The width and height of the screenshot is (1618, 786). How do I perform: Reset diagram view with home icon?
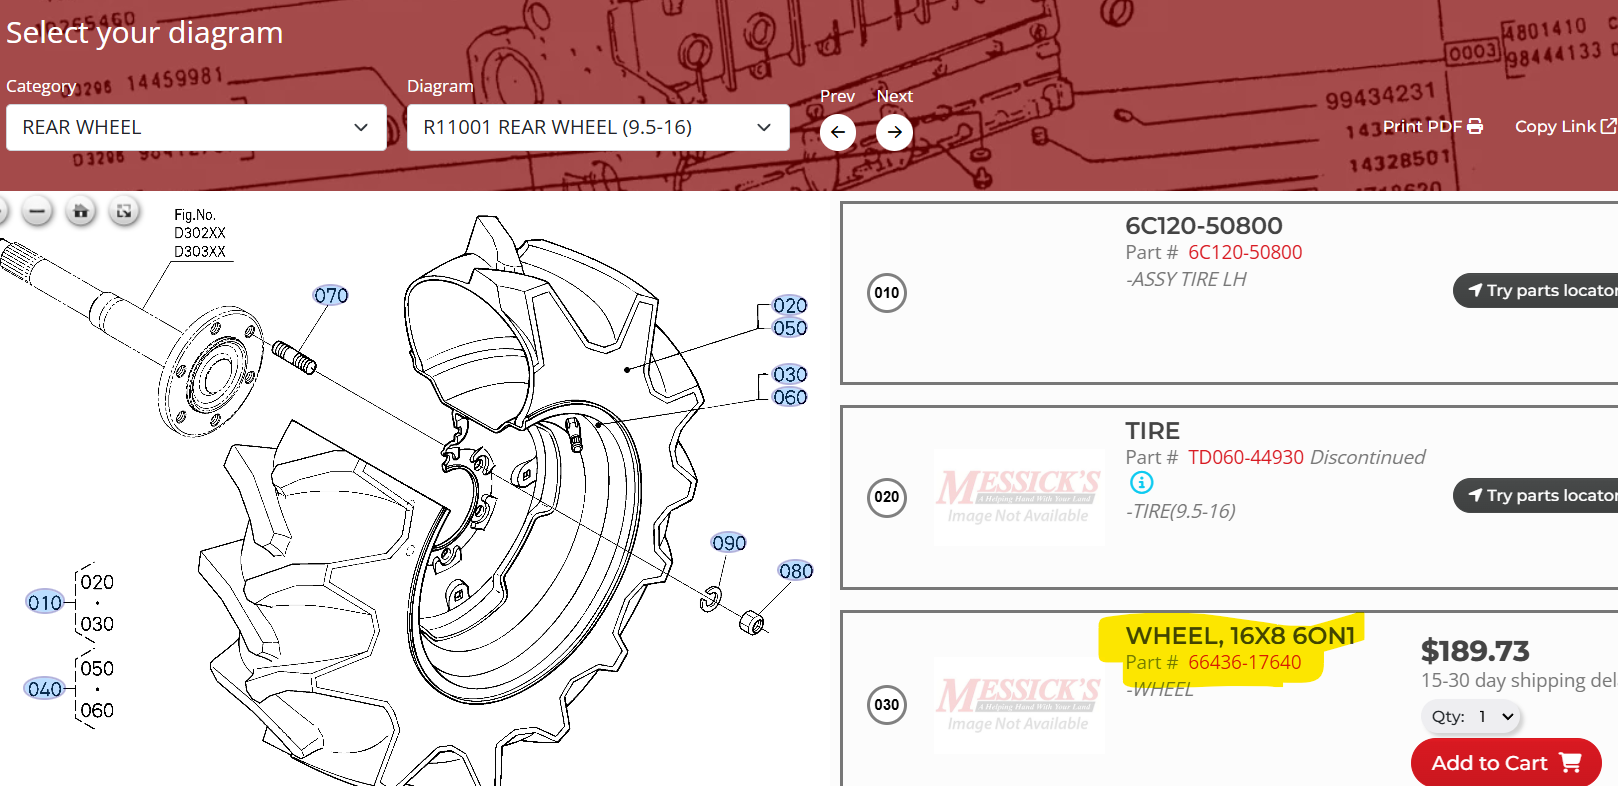pos(81,211)
